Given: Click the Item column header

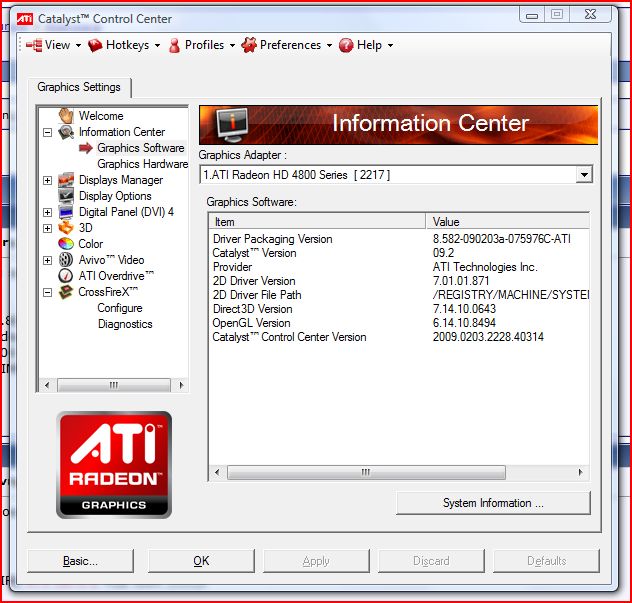Looking at the screenshot, I should [317, 222].
